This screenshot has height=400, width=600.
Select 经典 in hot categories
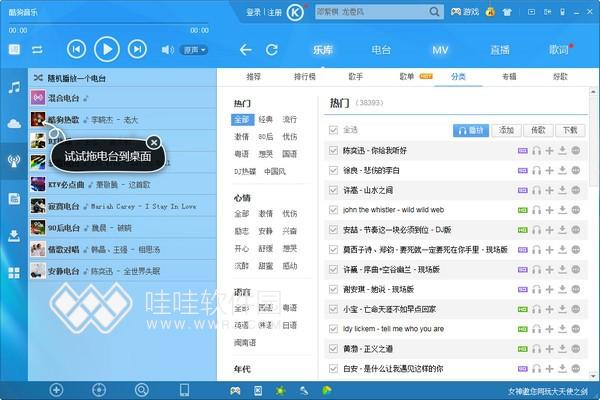coord(266,119)
